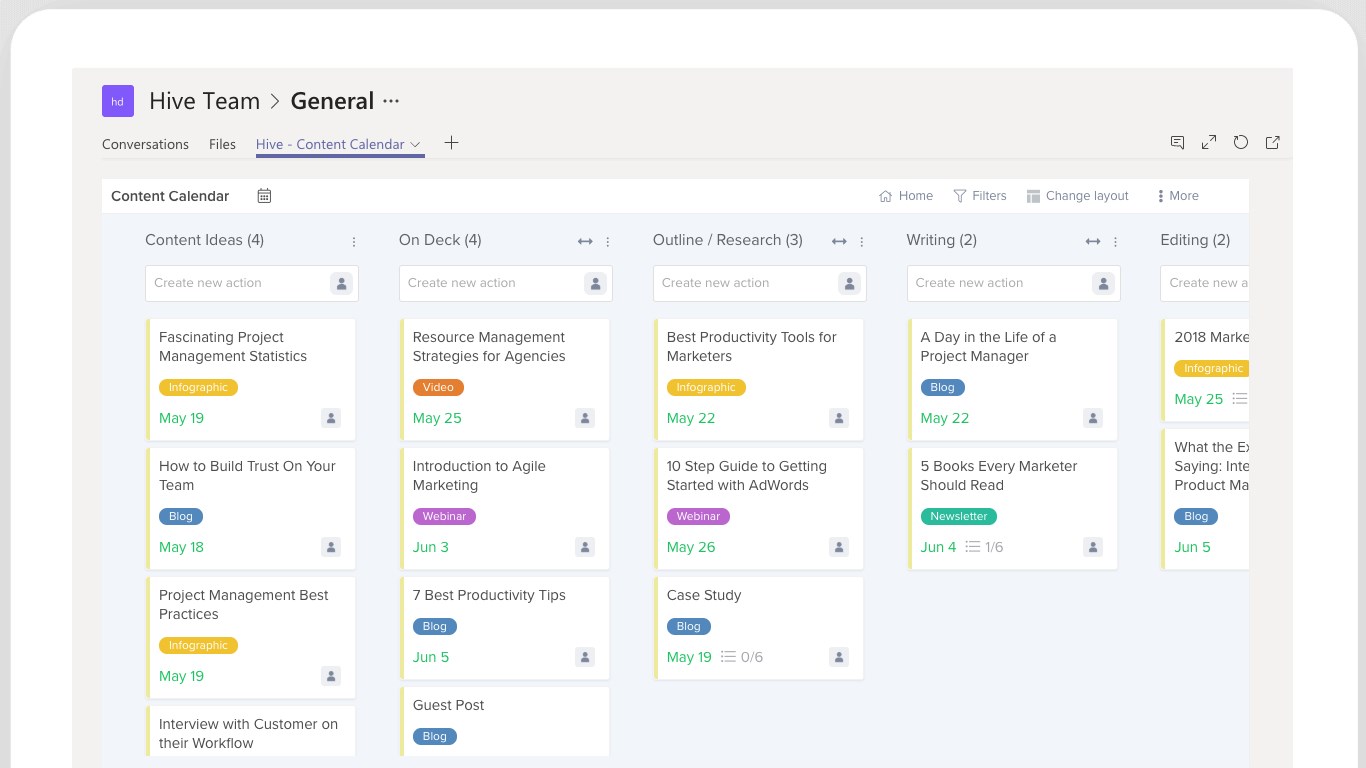Expand the Hive - Content Calendar tab dropdown
This screenshot has height=768, width=1366.
(415, 144)
